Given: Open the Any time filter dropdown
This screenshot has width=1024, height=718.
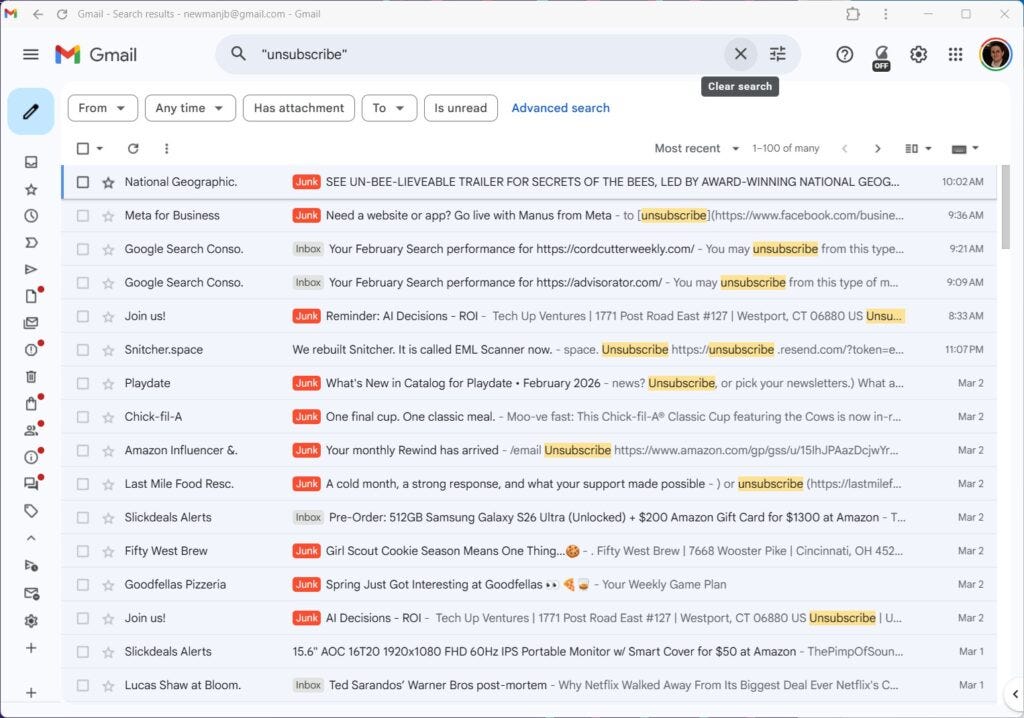Looking at the screenshot, I should (x=190, y=108).
